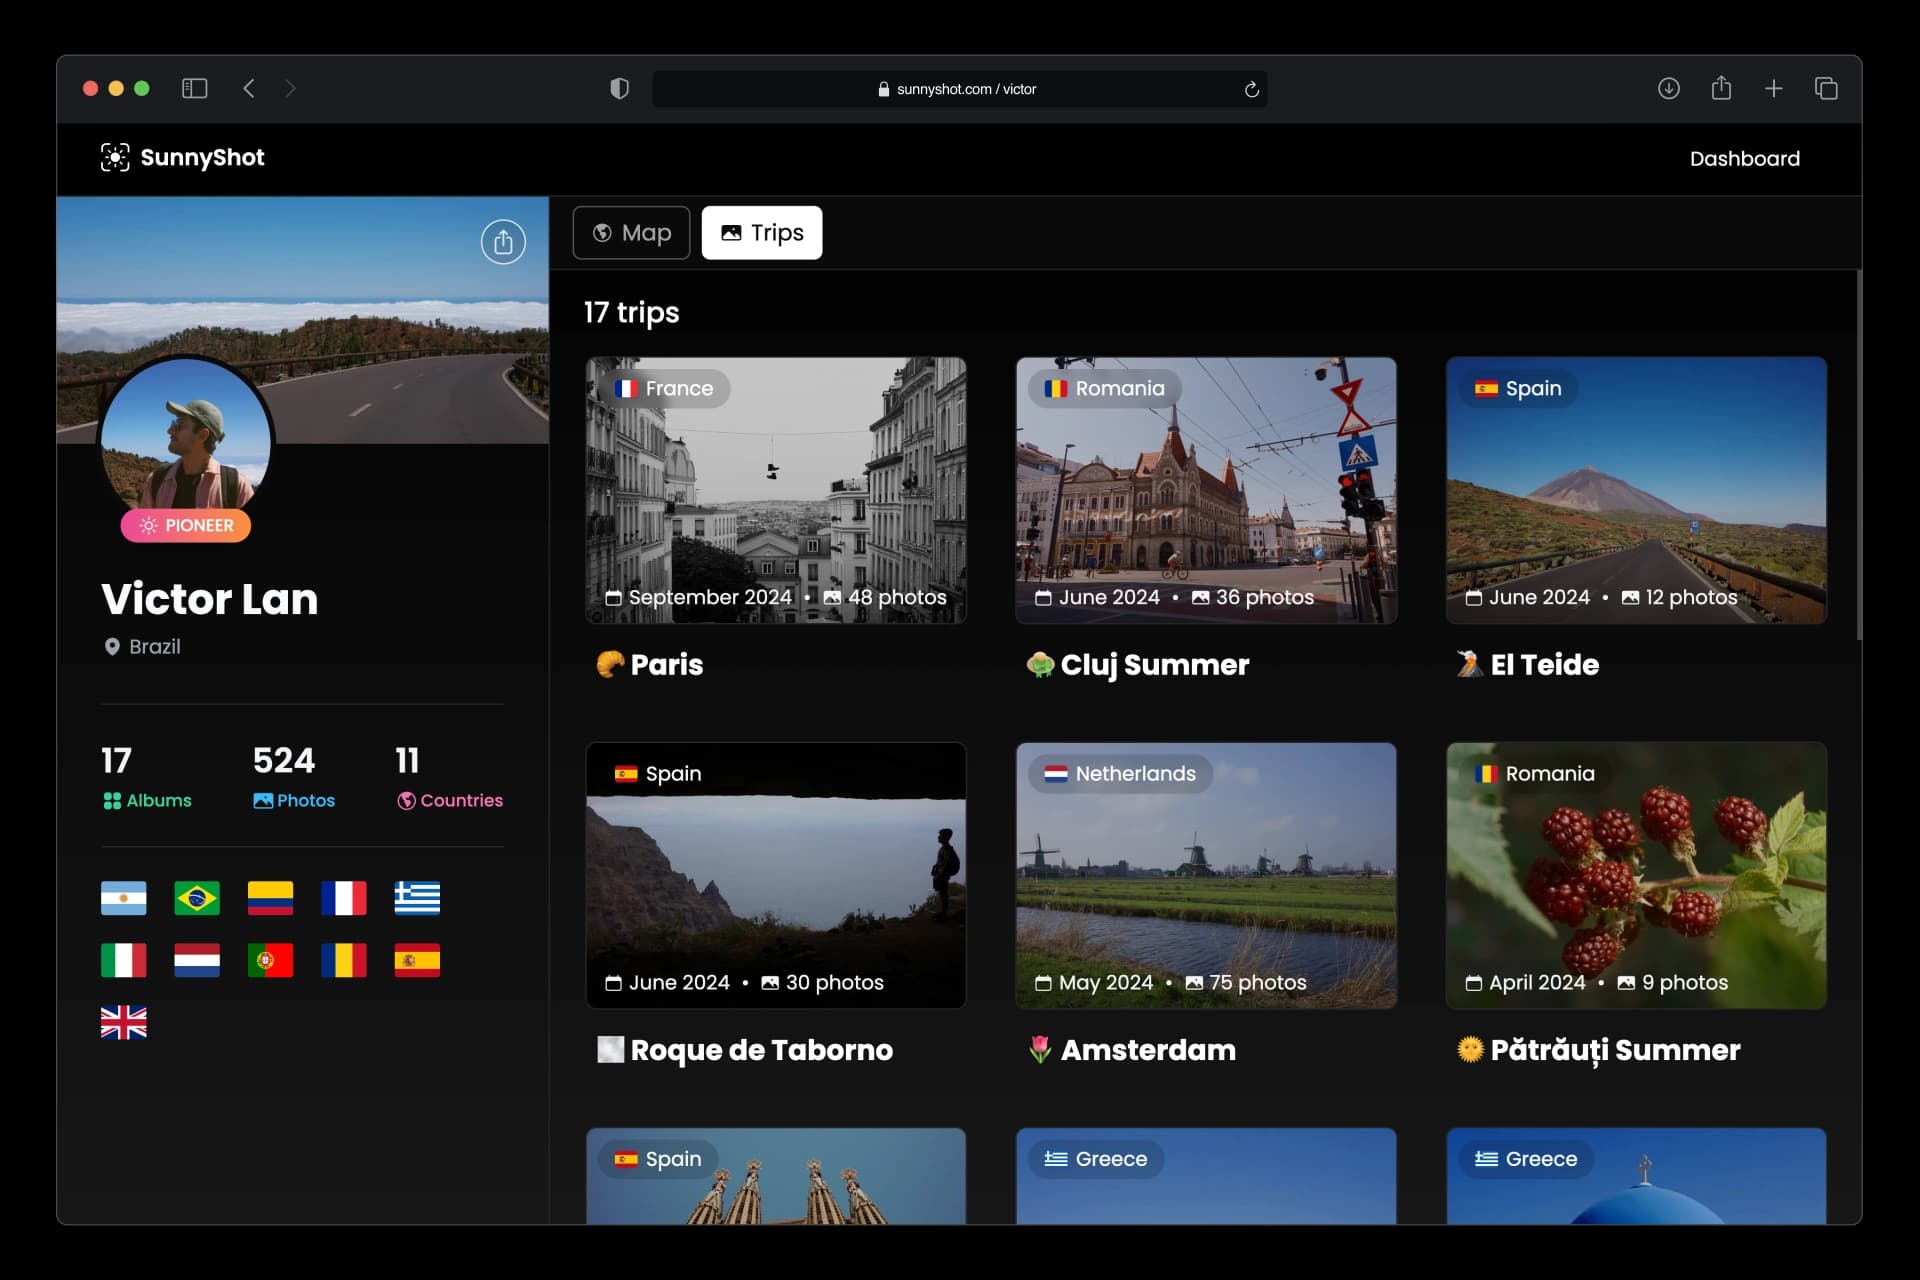This screenshot has height=1280, width=1920.
Task: Click the SunnyShot logo icon
Action: [115, 158]
